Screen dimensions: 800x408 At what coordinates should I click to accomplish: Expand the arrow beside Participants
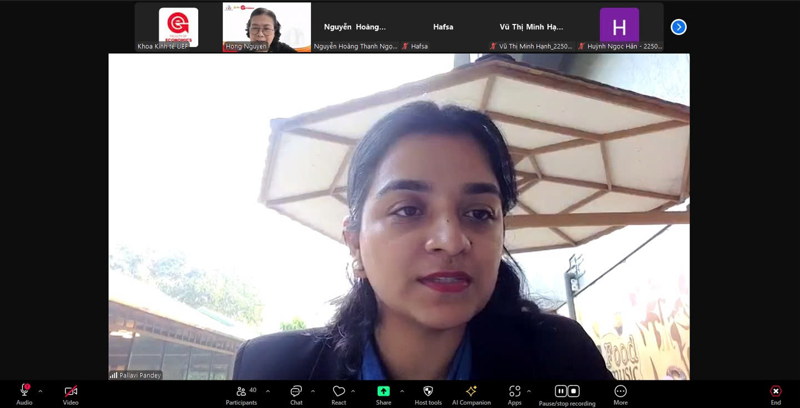pos(267,391)
